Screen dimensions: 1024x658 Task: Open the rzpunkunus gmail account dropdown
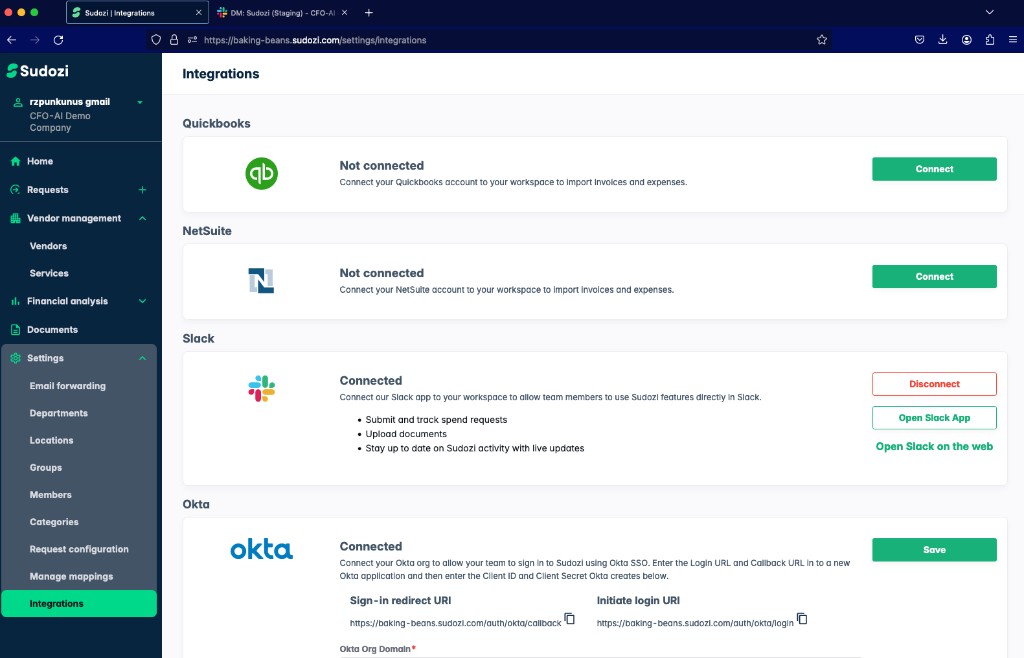tap(138, 101)
